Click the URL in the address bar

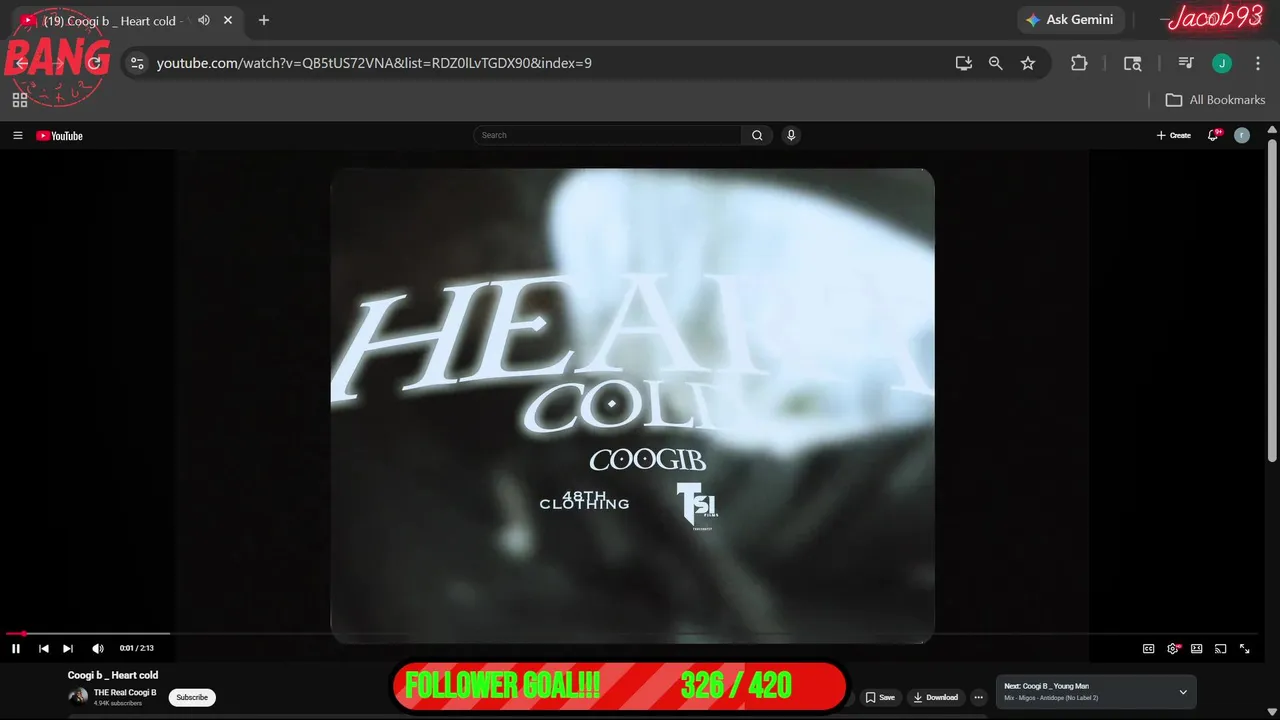tap(374, 63)
